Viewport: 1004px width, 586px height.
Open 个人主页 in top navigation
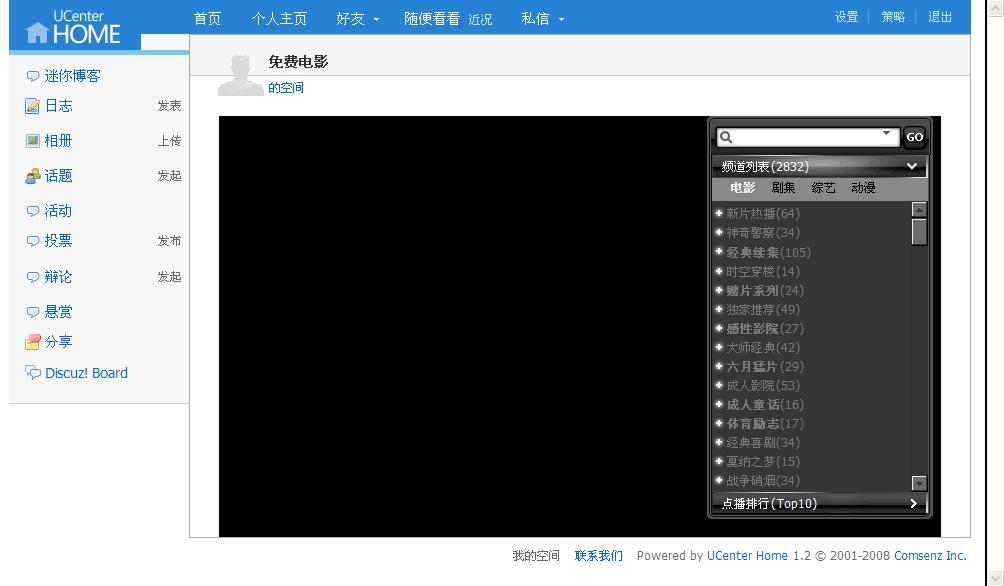279,19
